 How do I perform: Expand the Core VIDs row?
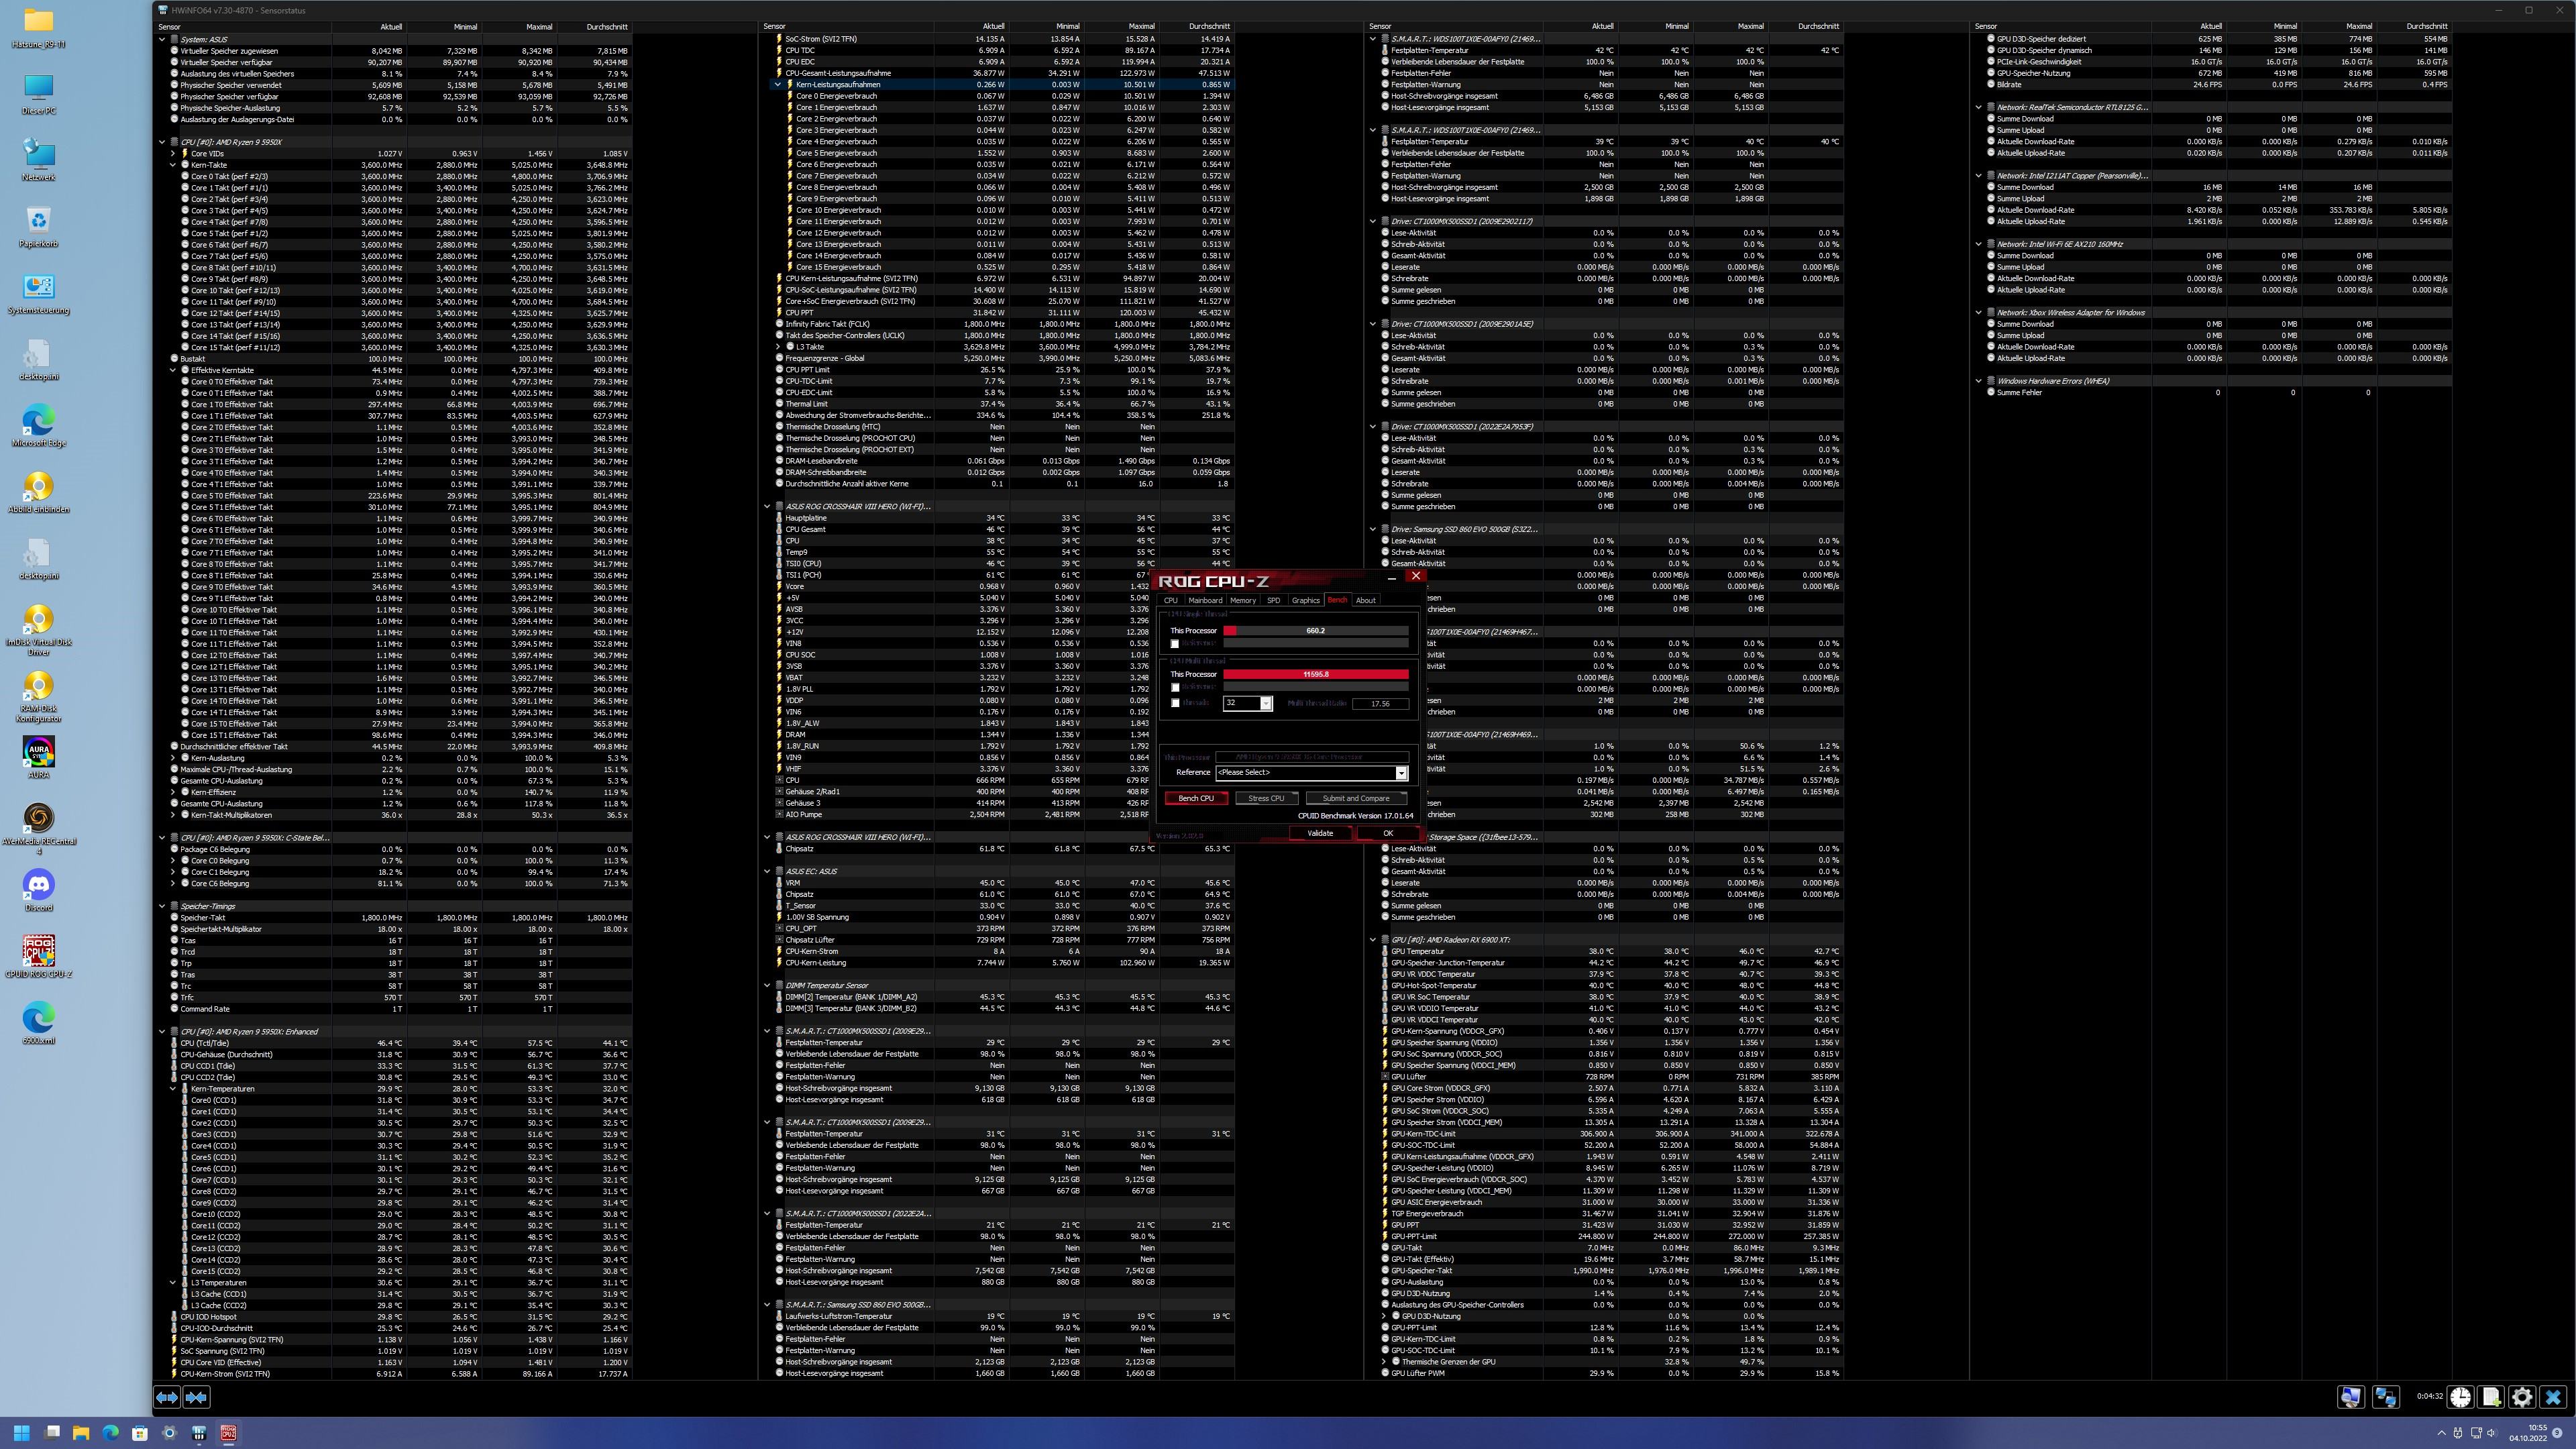tap(173, 153)
